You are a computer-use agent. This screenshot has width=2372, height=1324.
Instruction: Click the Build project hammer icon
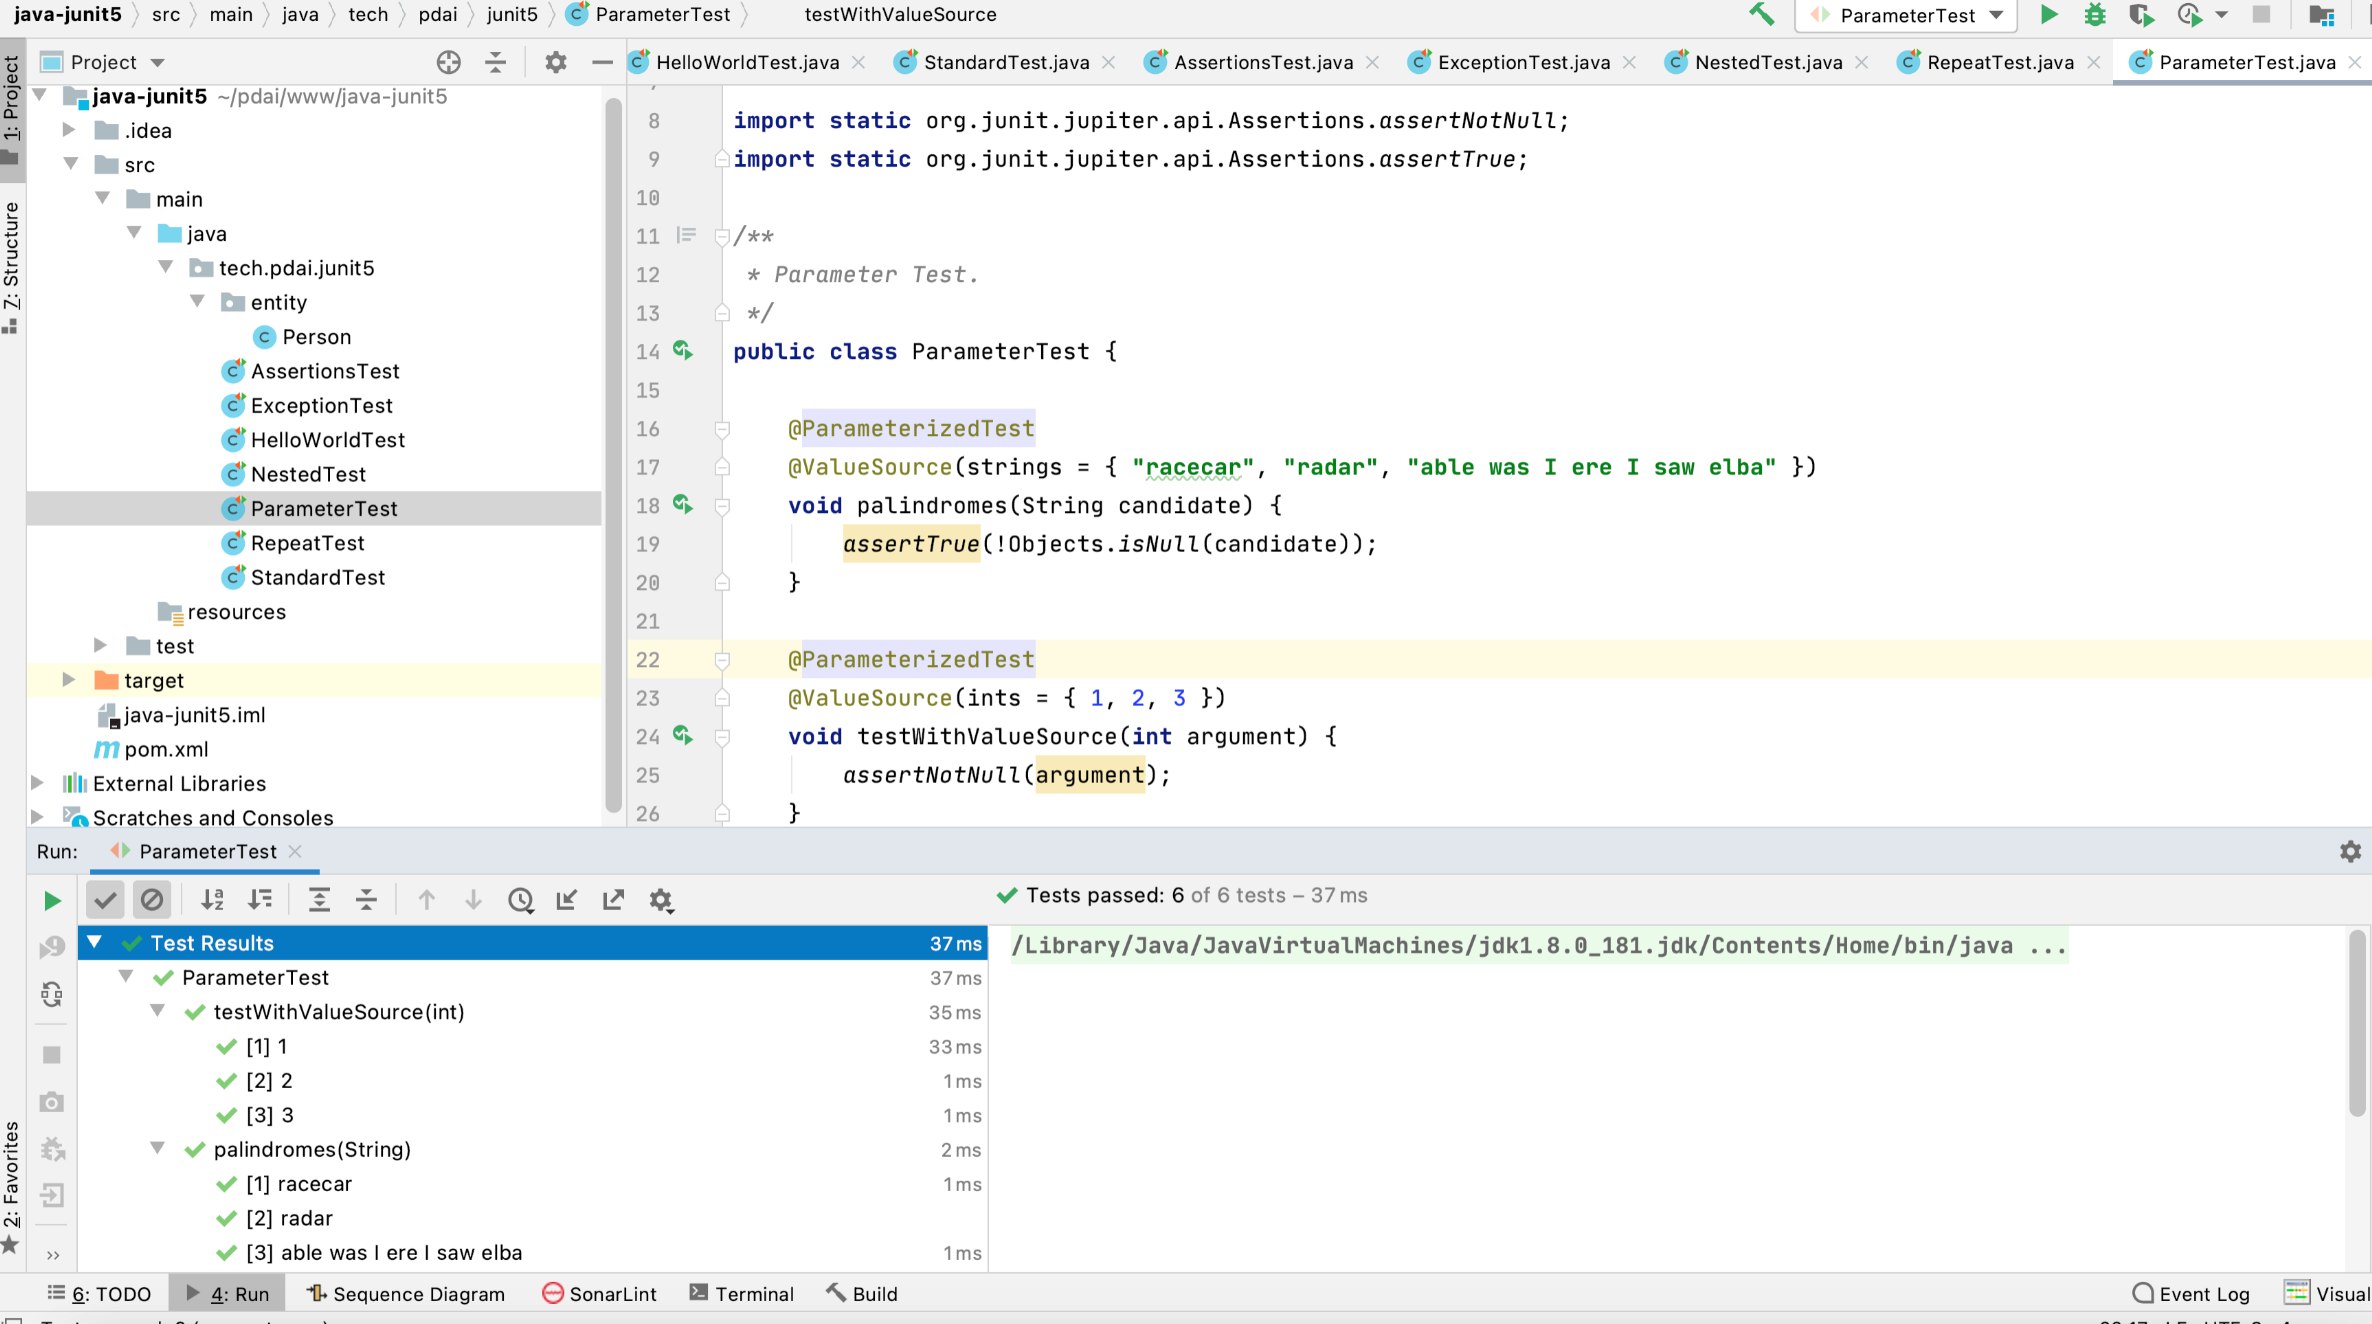(1762, 15)
